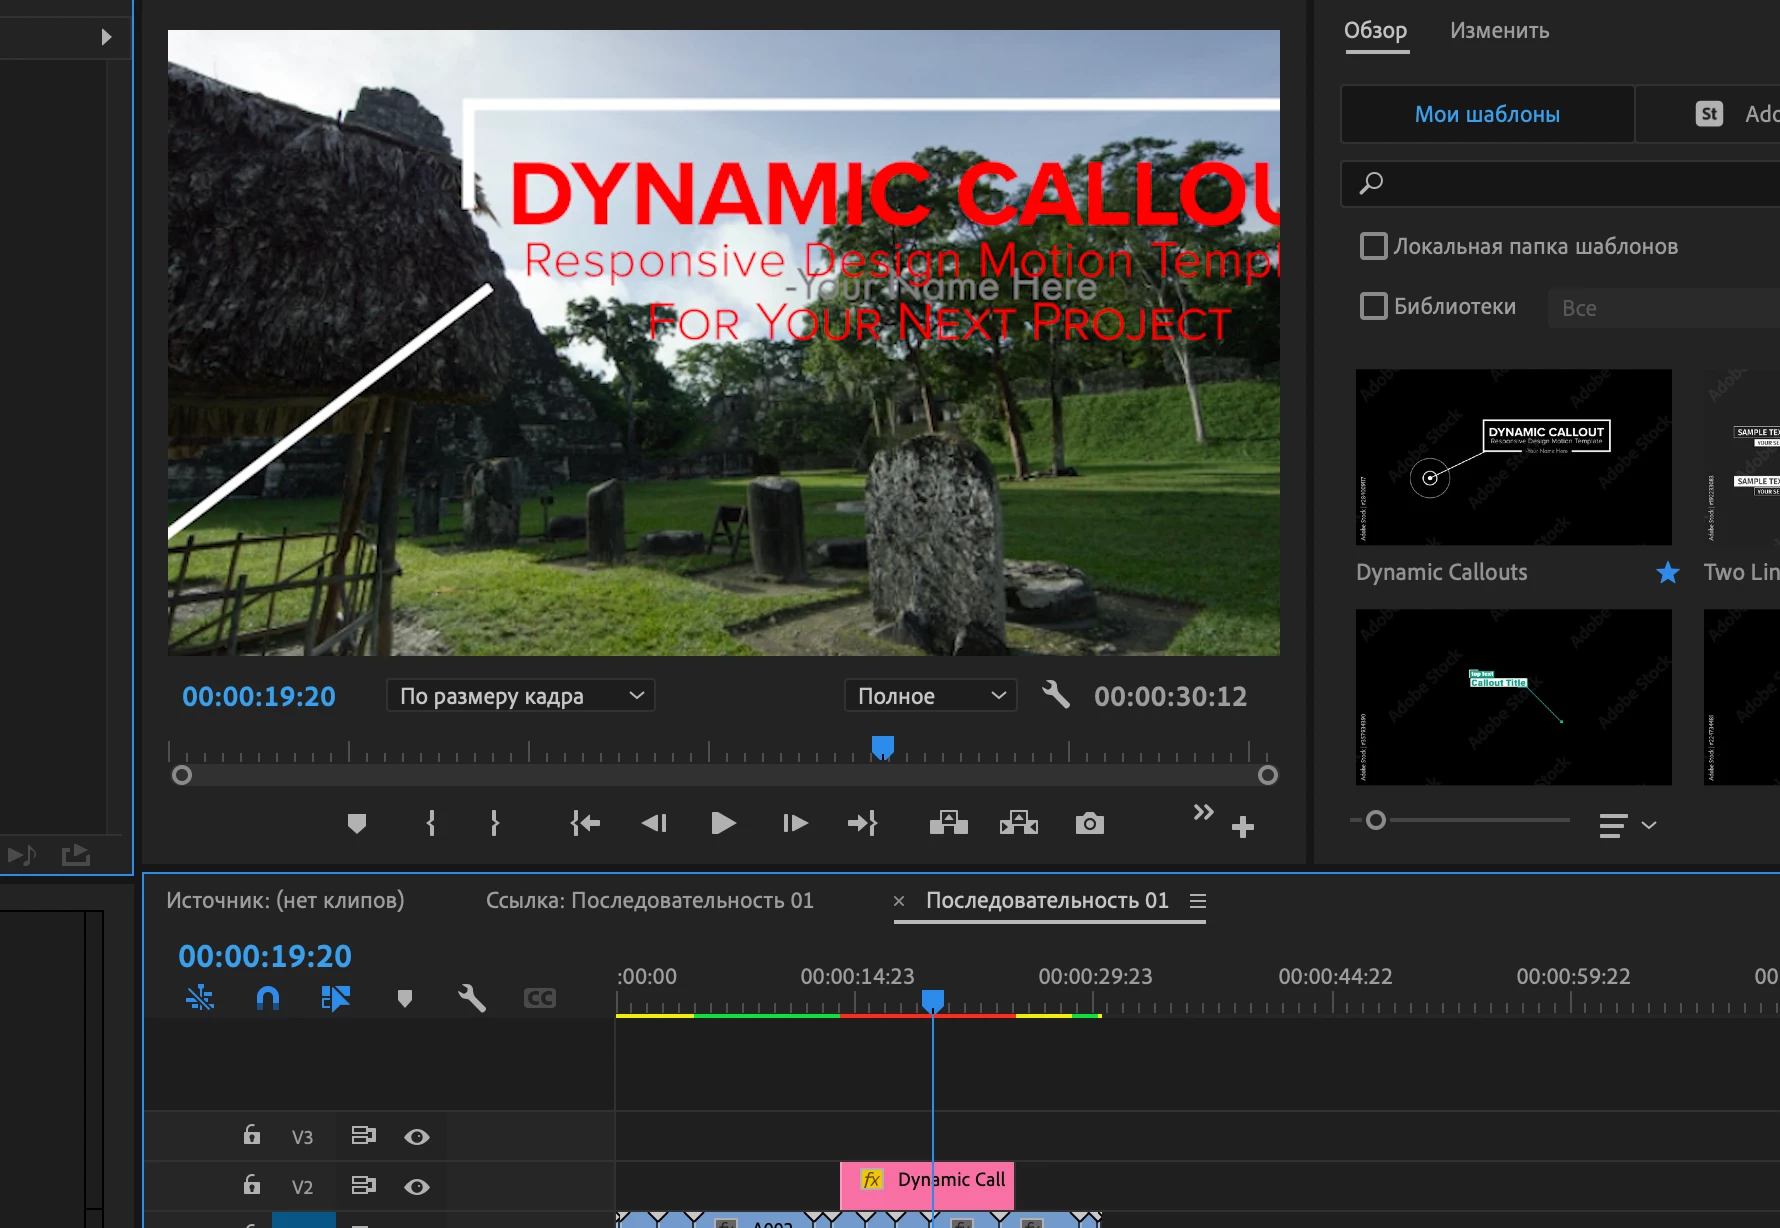Open the По размеру кадра zoom dropdown

click(520, 696)
